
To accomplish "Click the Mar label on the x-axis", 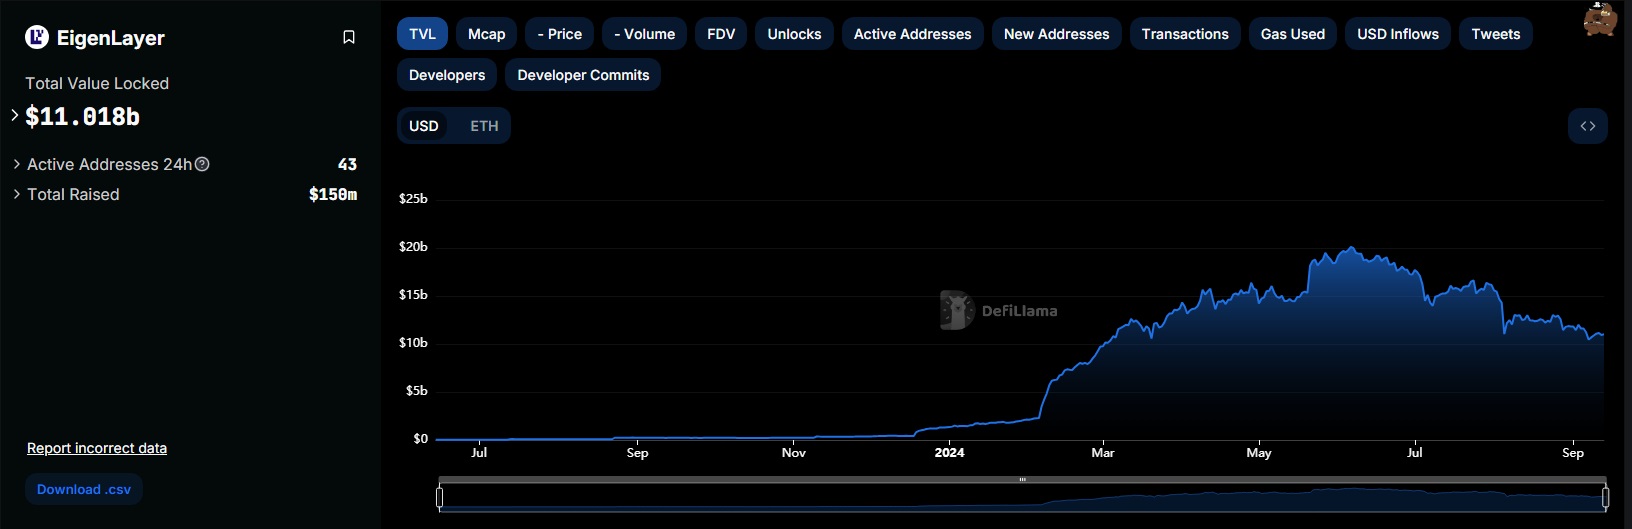I will pos(1103,453).
